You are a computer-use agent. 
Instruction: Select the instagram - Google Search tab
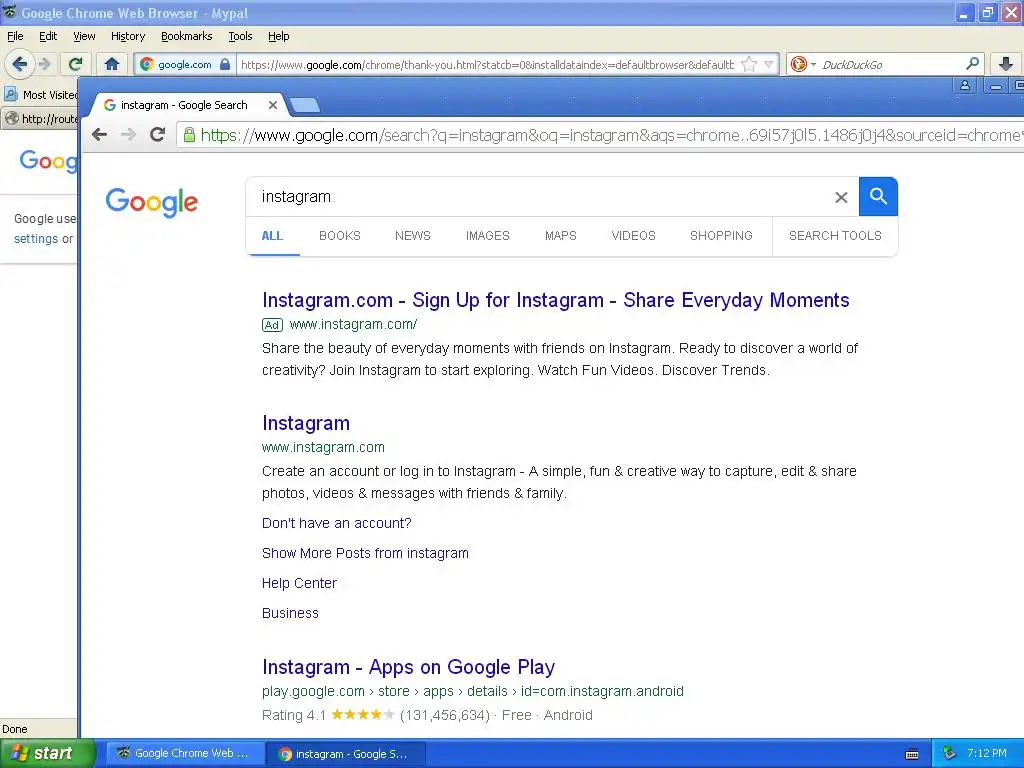click(x=183, y=104)
